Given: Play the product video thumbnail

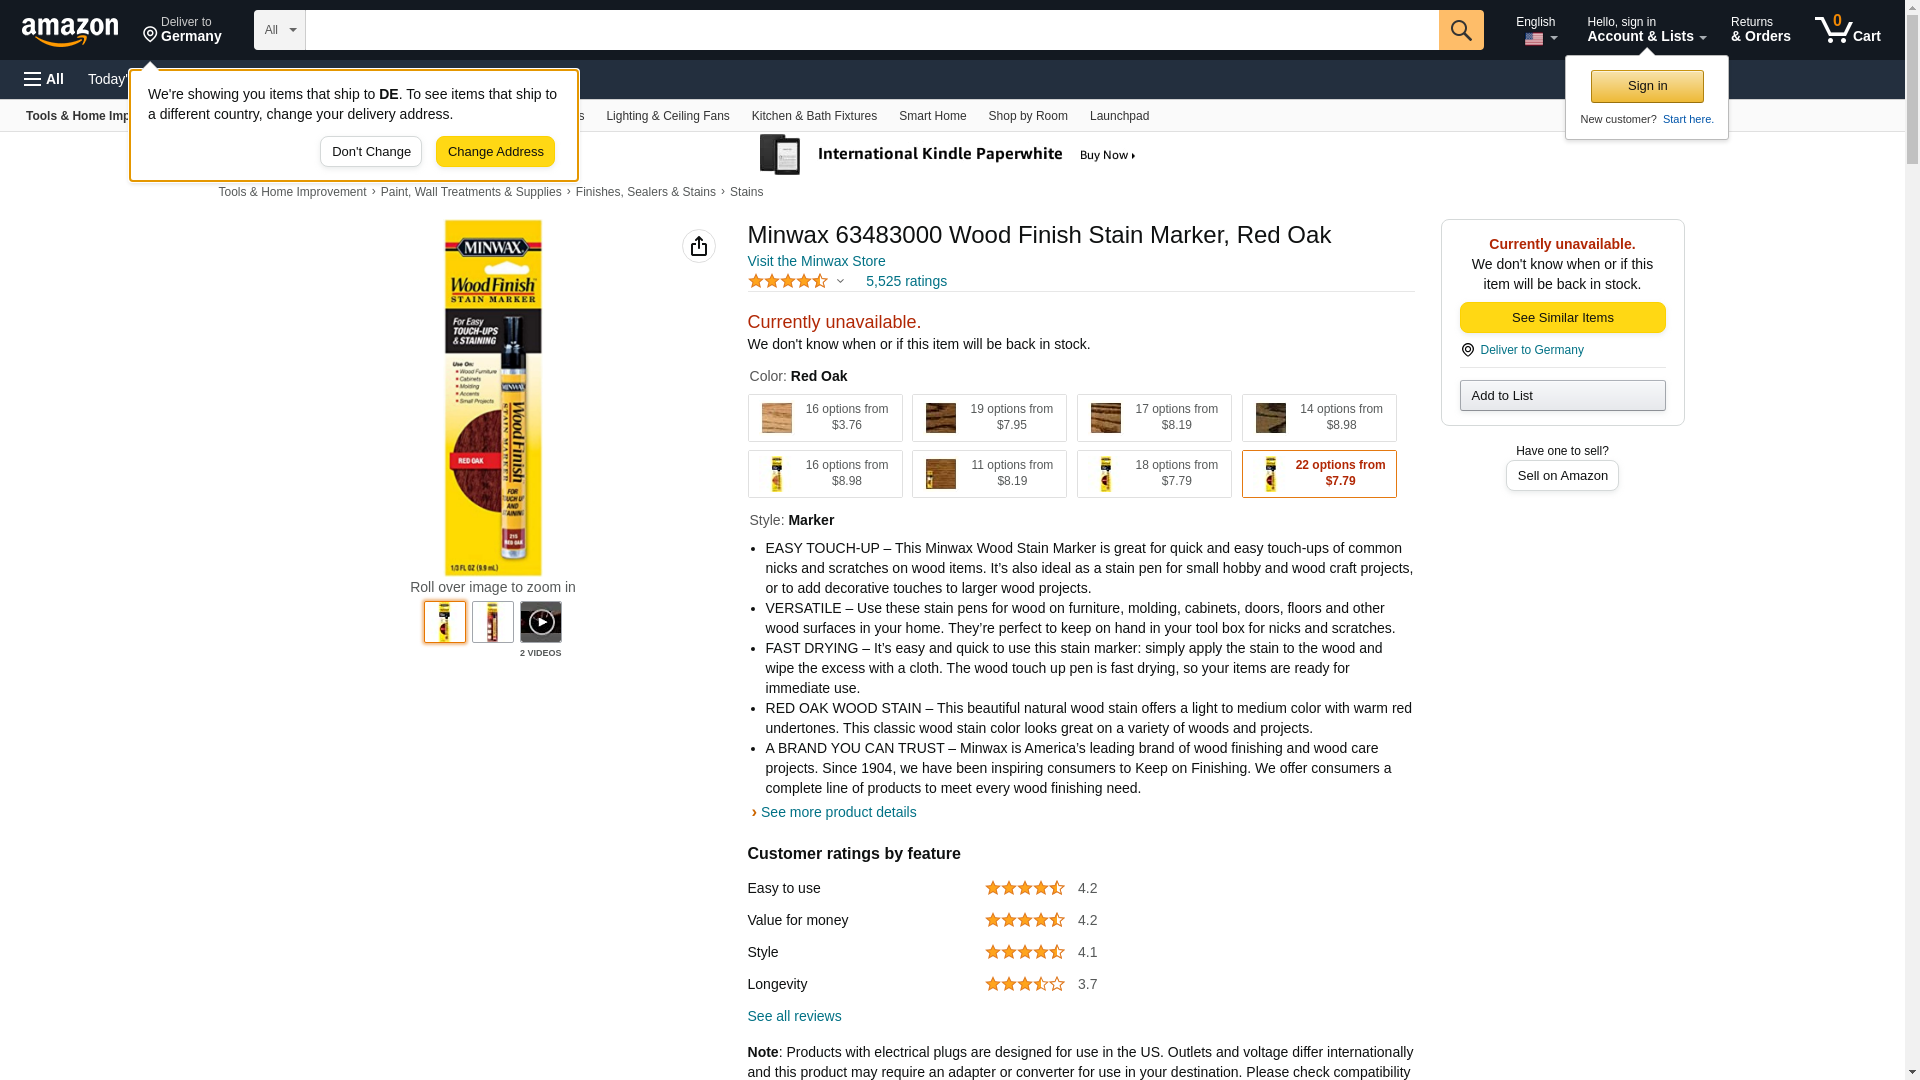Looking at the screenshot, I should pos(541,622).
